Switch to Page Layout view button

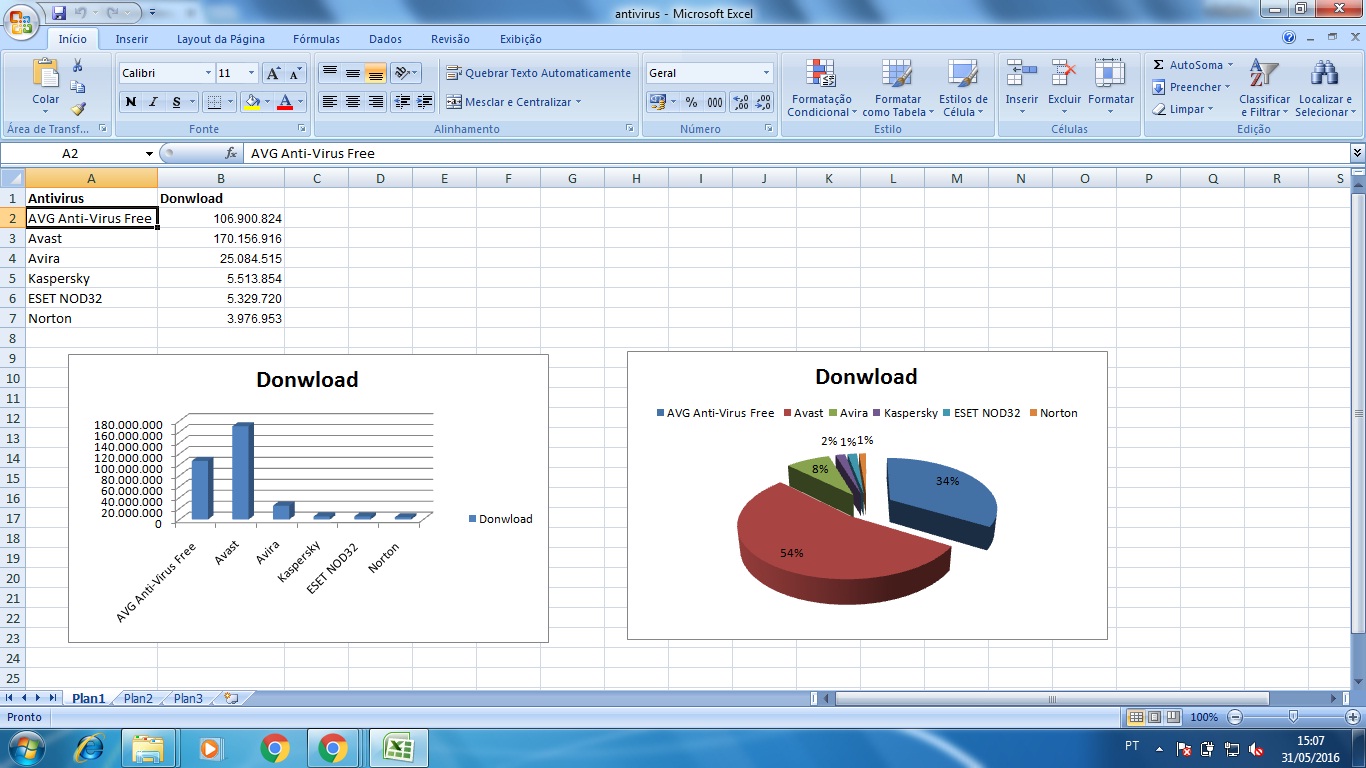[x=1154, y=717]
